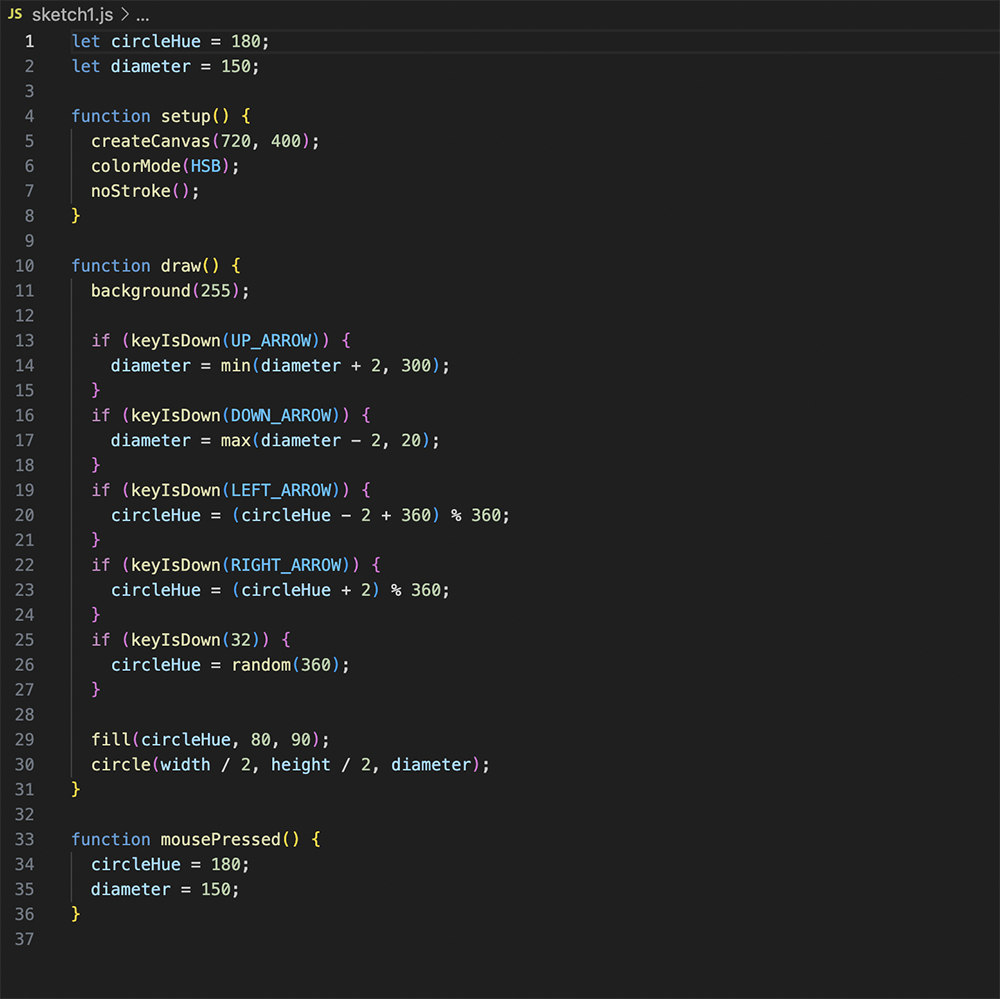Click the circle call on line 30

click(120, 764)
